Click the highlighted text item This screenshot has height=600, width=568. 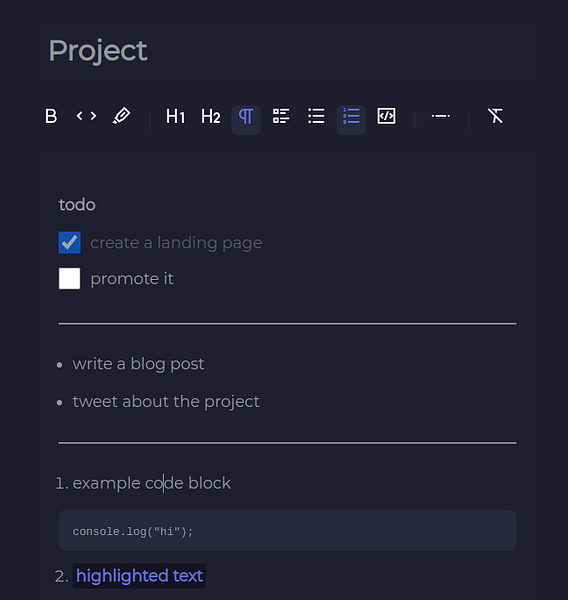tap(139, 576)
